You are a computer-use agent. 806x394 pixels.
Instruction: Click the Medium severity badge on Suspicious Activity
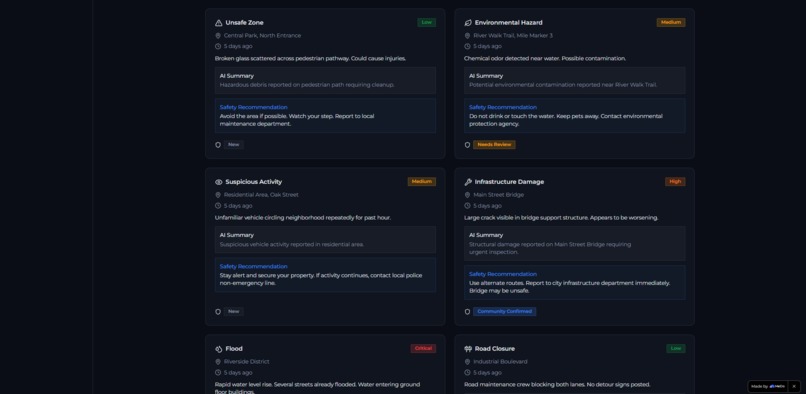[422, 182]
